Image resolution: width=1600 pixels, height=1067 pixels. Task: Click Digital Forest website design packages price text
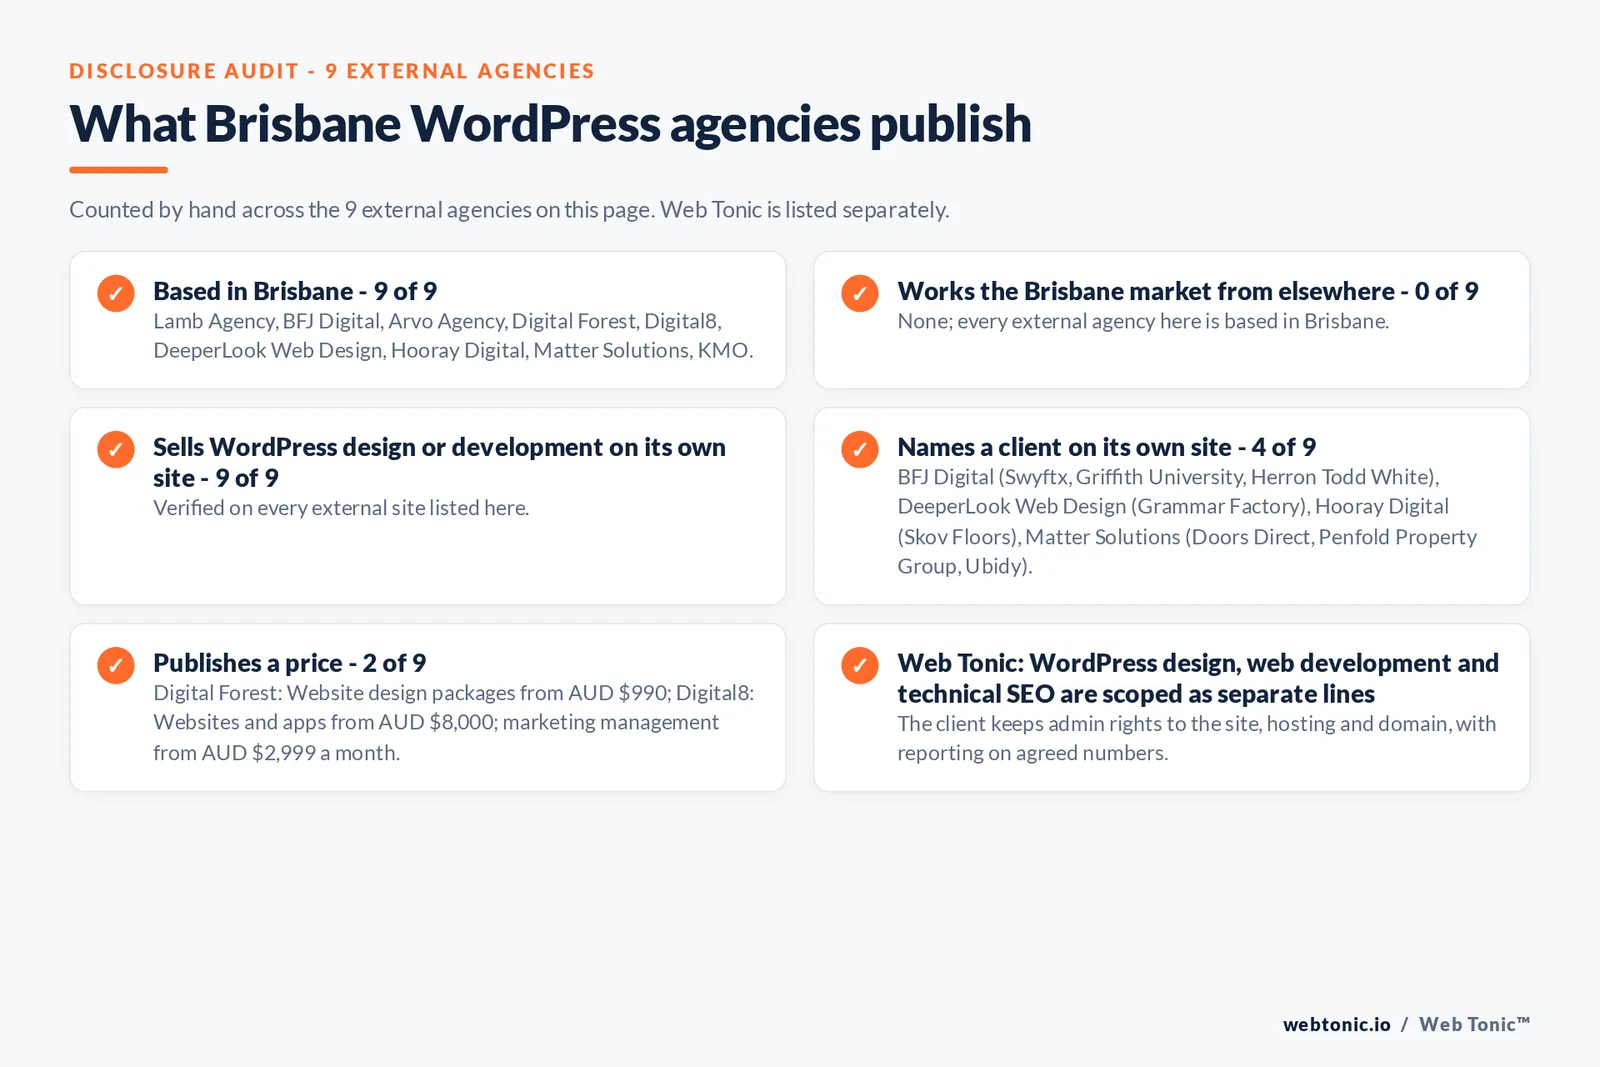(454, 723)
